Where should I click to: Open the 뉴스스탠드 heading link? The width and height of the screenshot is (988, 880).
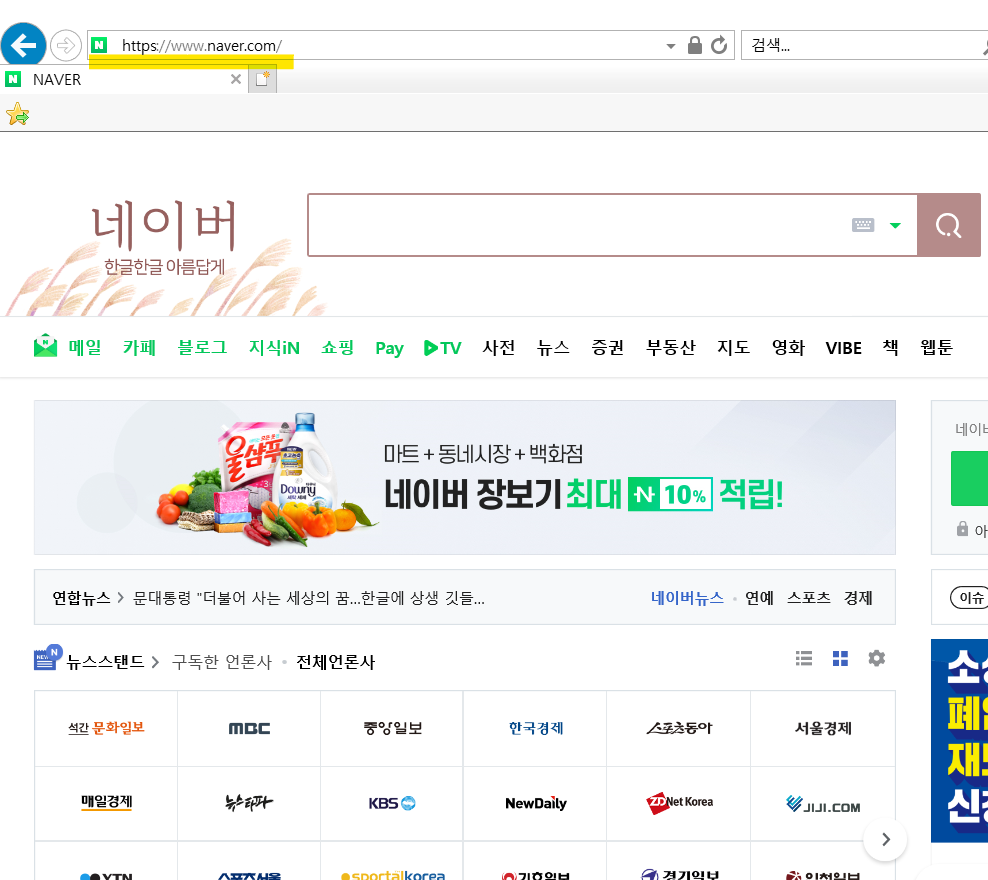105,662
